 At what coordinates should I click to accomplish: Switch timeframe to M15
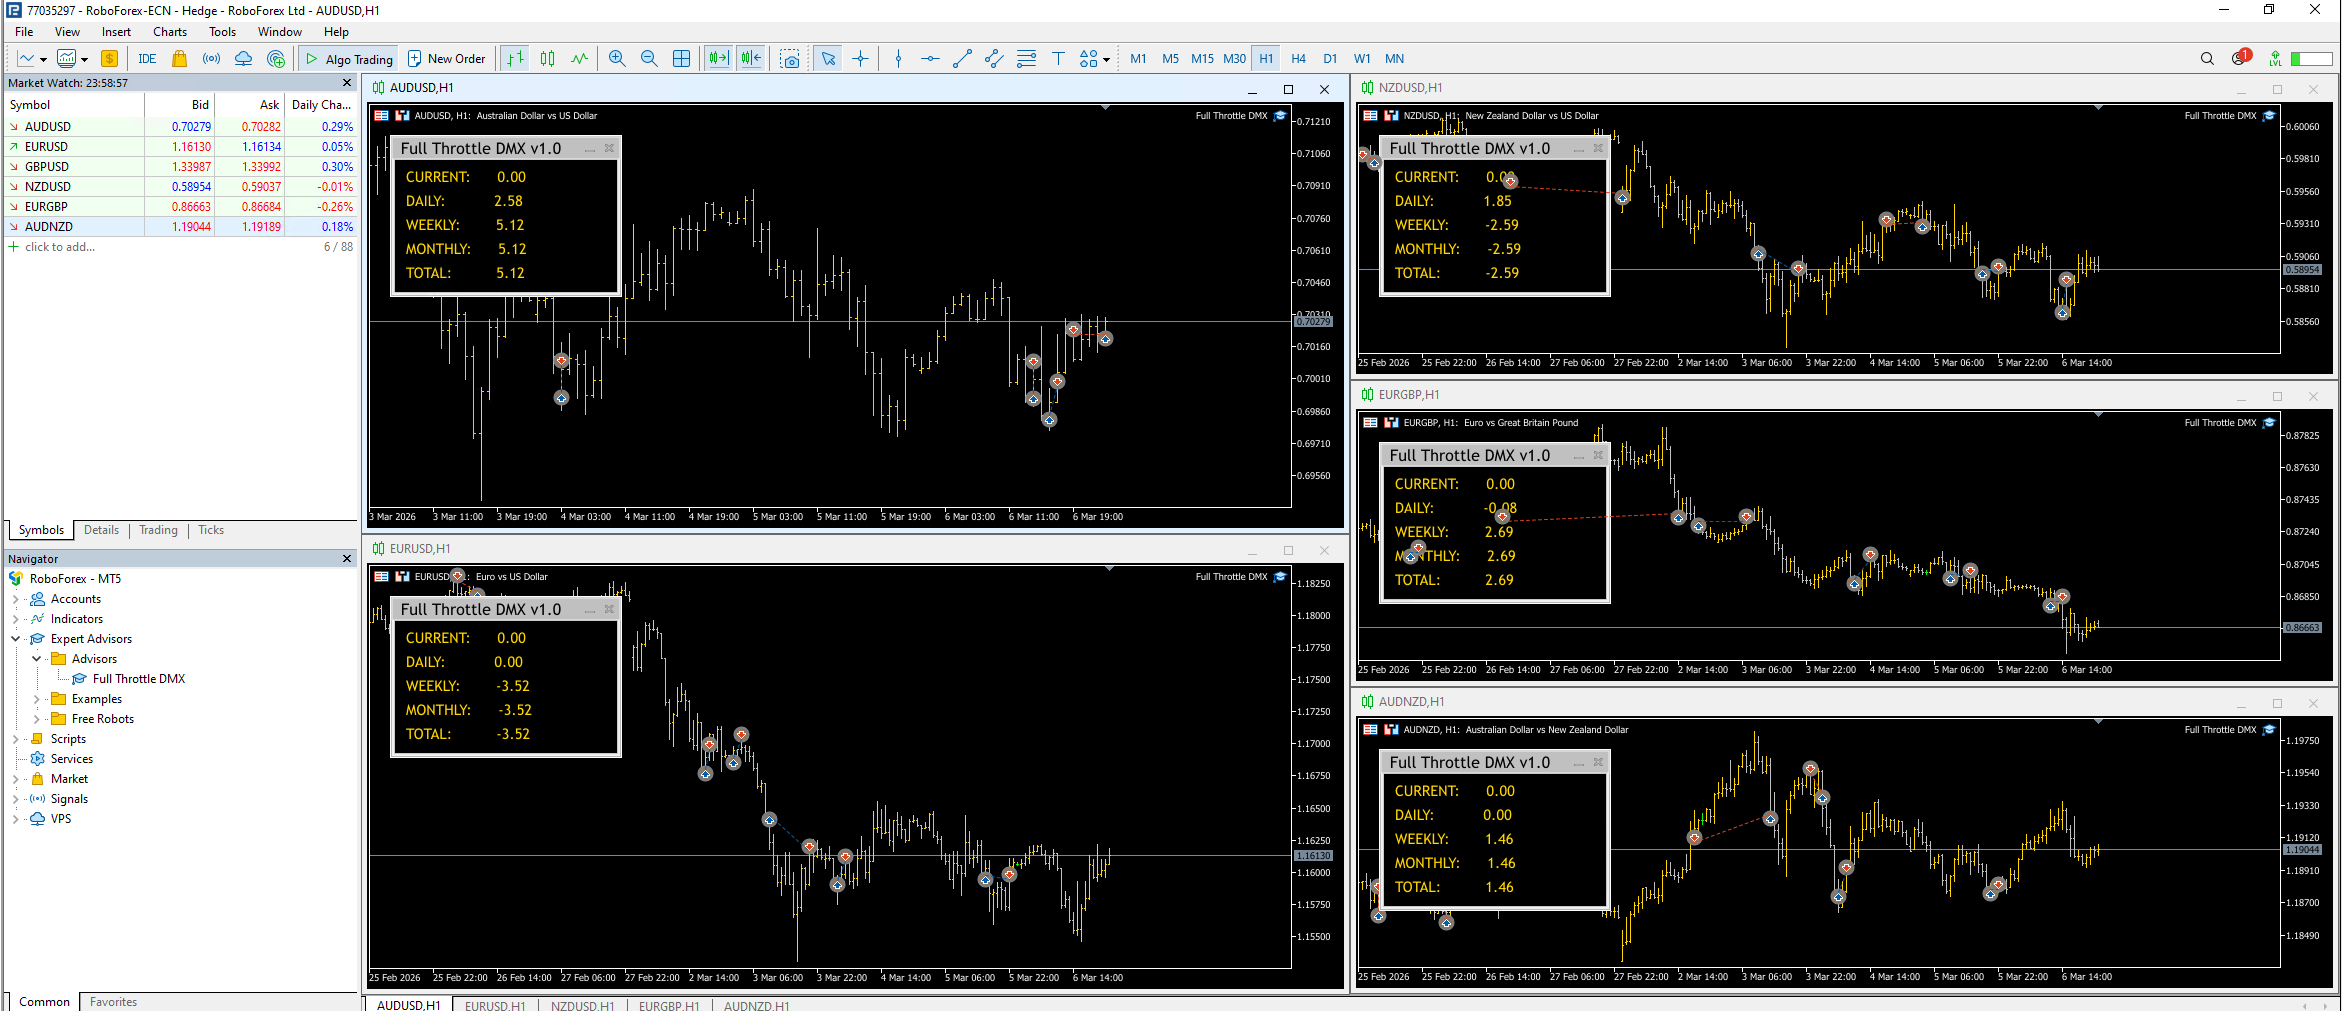click(1202, 59)
